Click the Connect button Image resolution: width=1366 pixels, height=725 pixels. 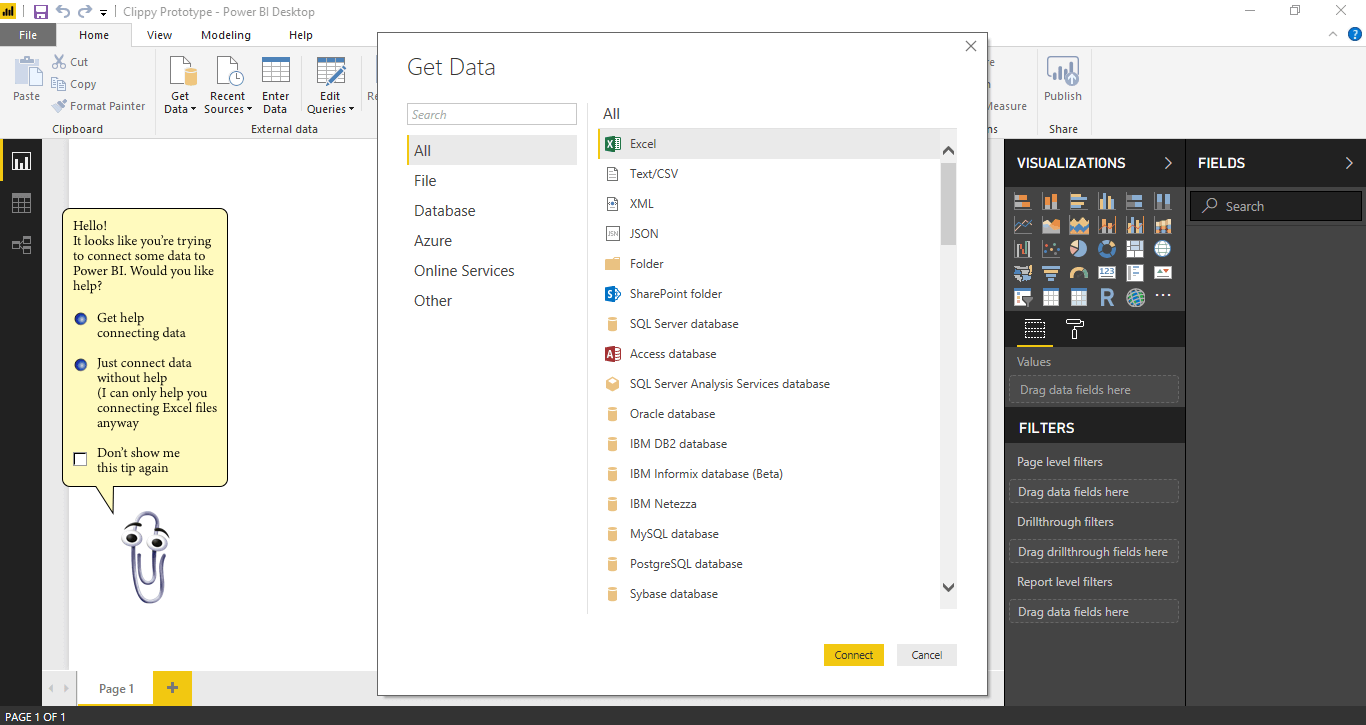(x=853, y=654)
